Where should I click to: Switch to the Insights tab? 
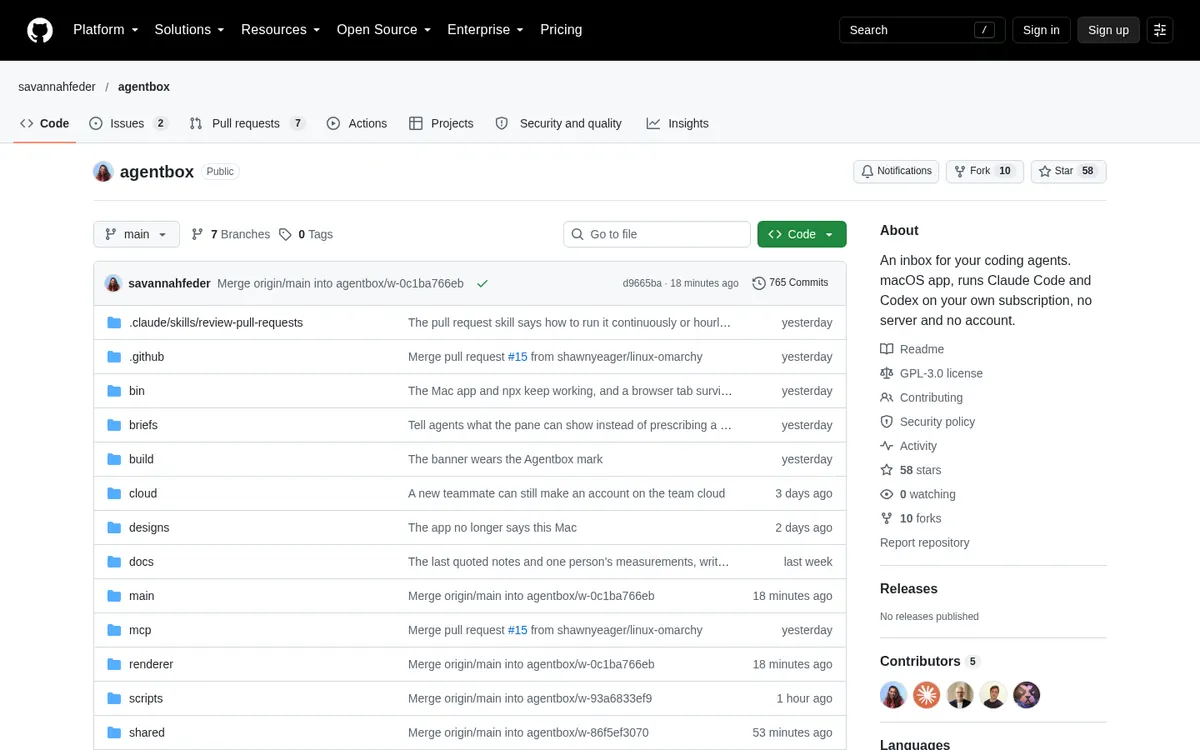pyautogui.click(x=678, y=123)
